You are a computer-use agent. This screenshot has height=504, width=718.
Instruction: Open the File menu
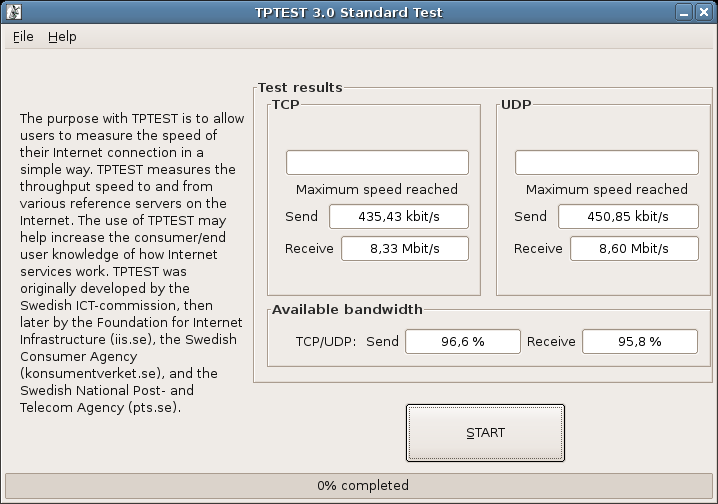23,37
